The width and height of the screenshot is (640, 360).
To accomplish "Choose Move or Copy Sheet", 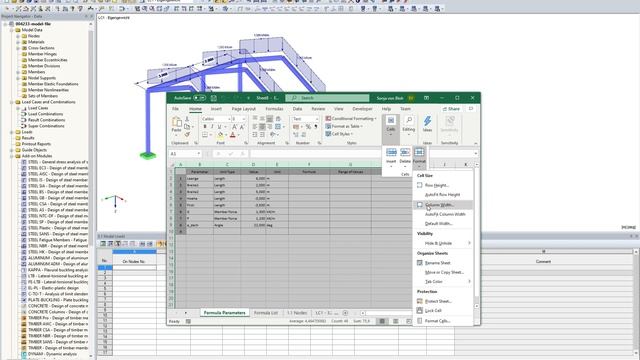I will 443,272.
